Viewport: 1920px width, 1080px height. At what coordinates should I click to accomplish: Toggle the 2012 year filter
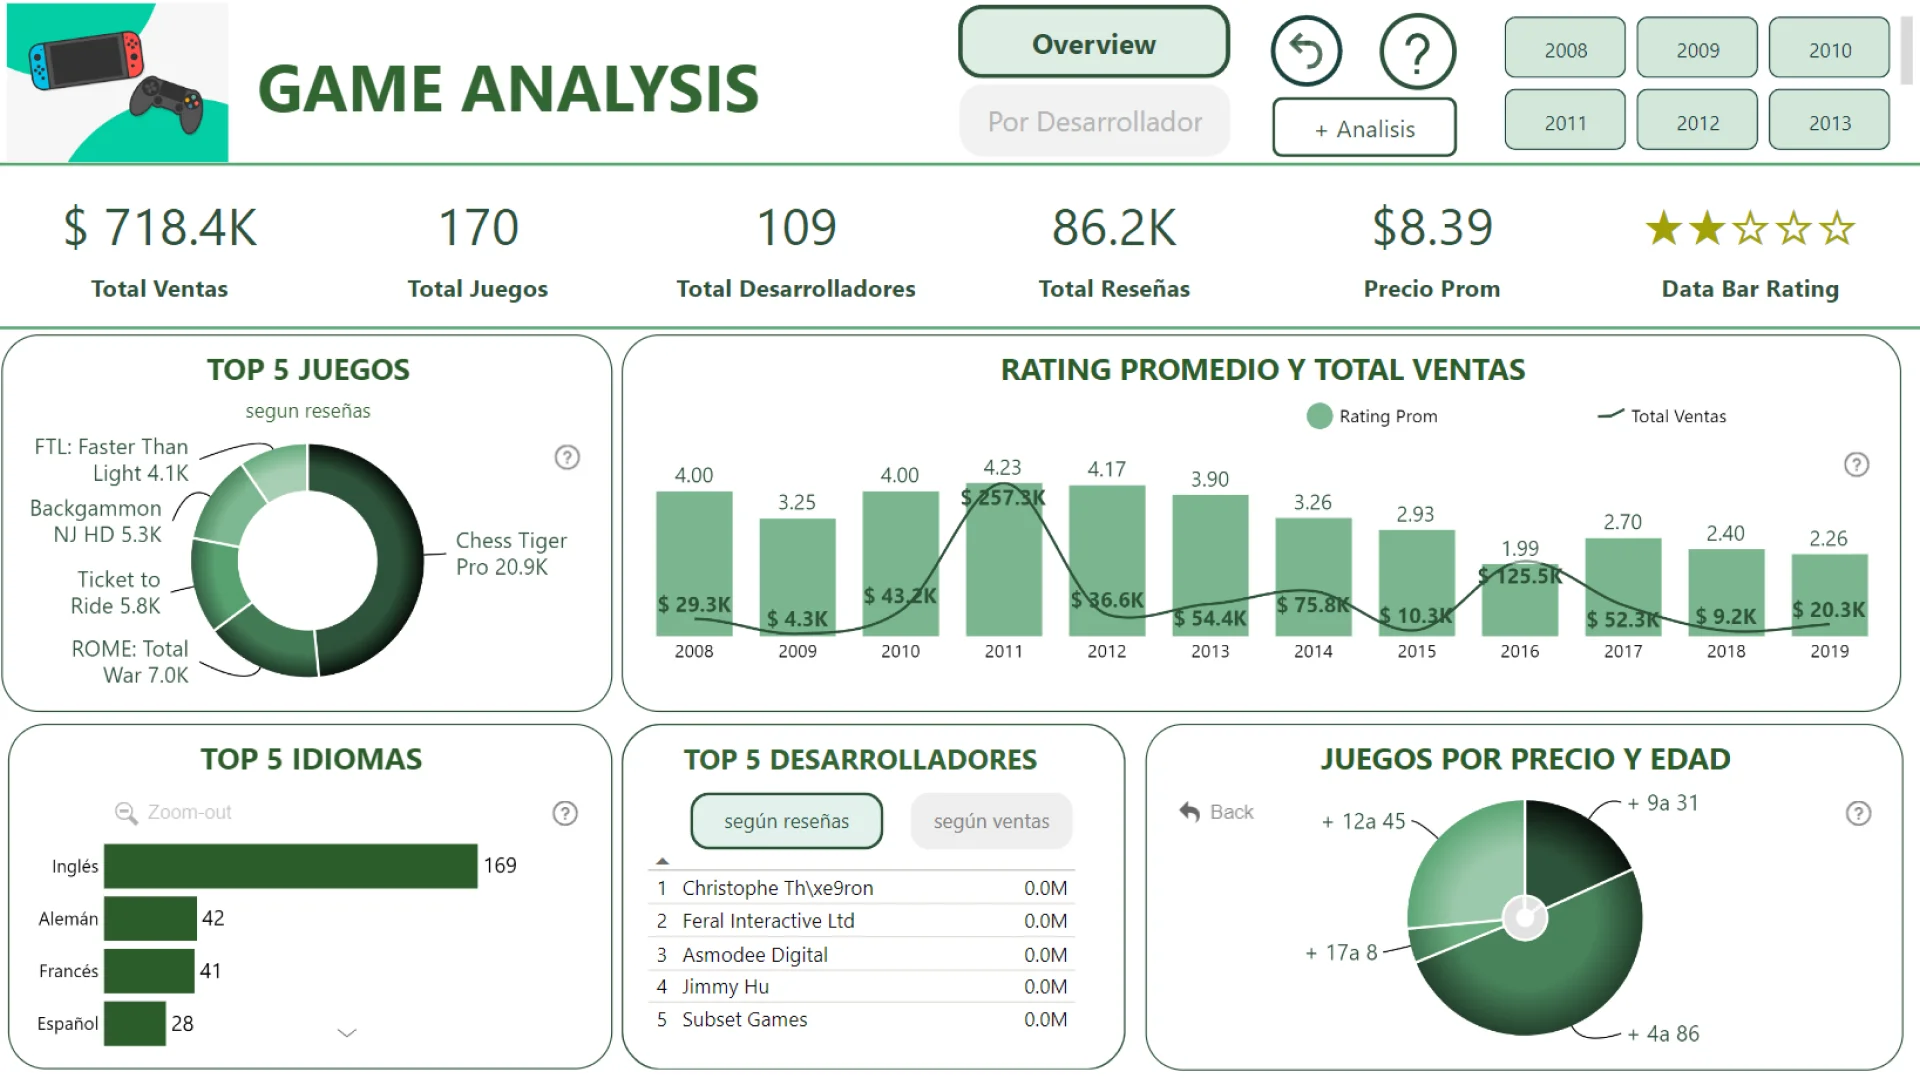tap(1697, 120)
